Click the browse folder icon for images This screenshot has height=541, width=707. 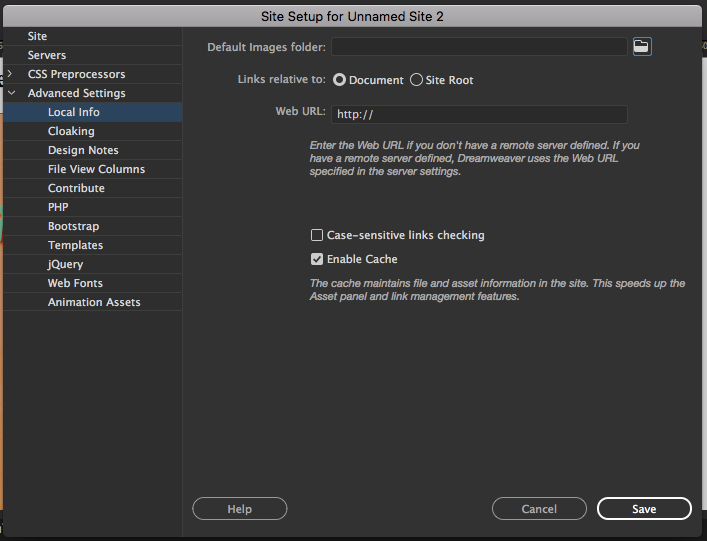[642, 47]
